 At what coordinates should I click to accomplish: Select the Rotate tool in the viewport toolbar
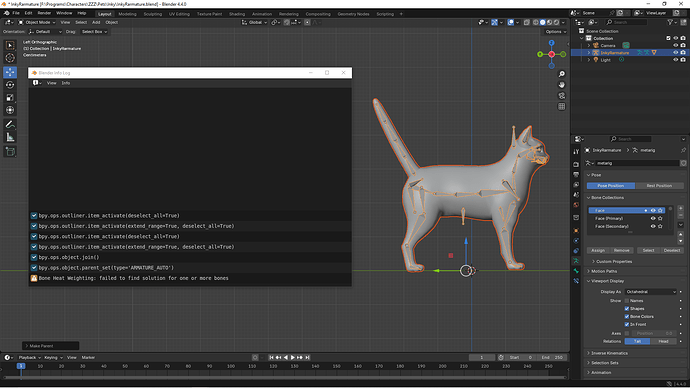(x=10, y=85)
